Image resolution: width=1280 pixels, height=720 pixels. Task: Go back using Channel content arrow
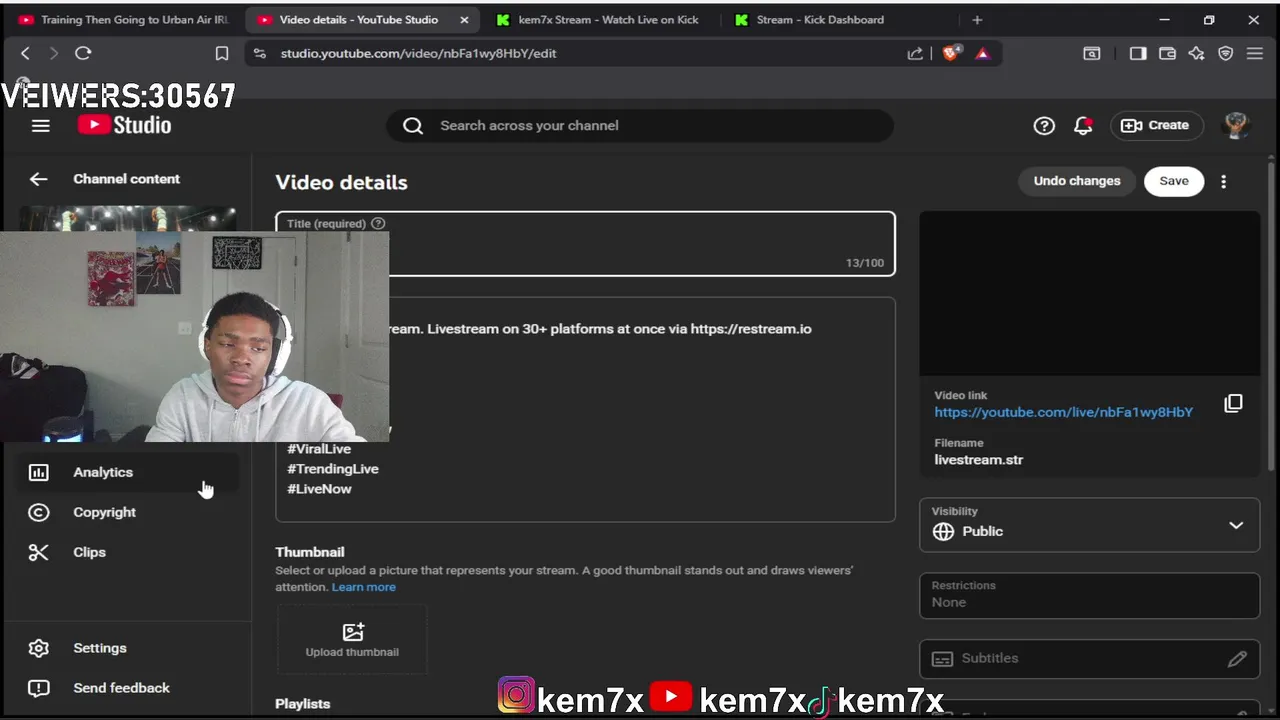[38, 179]
